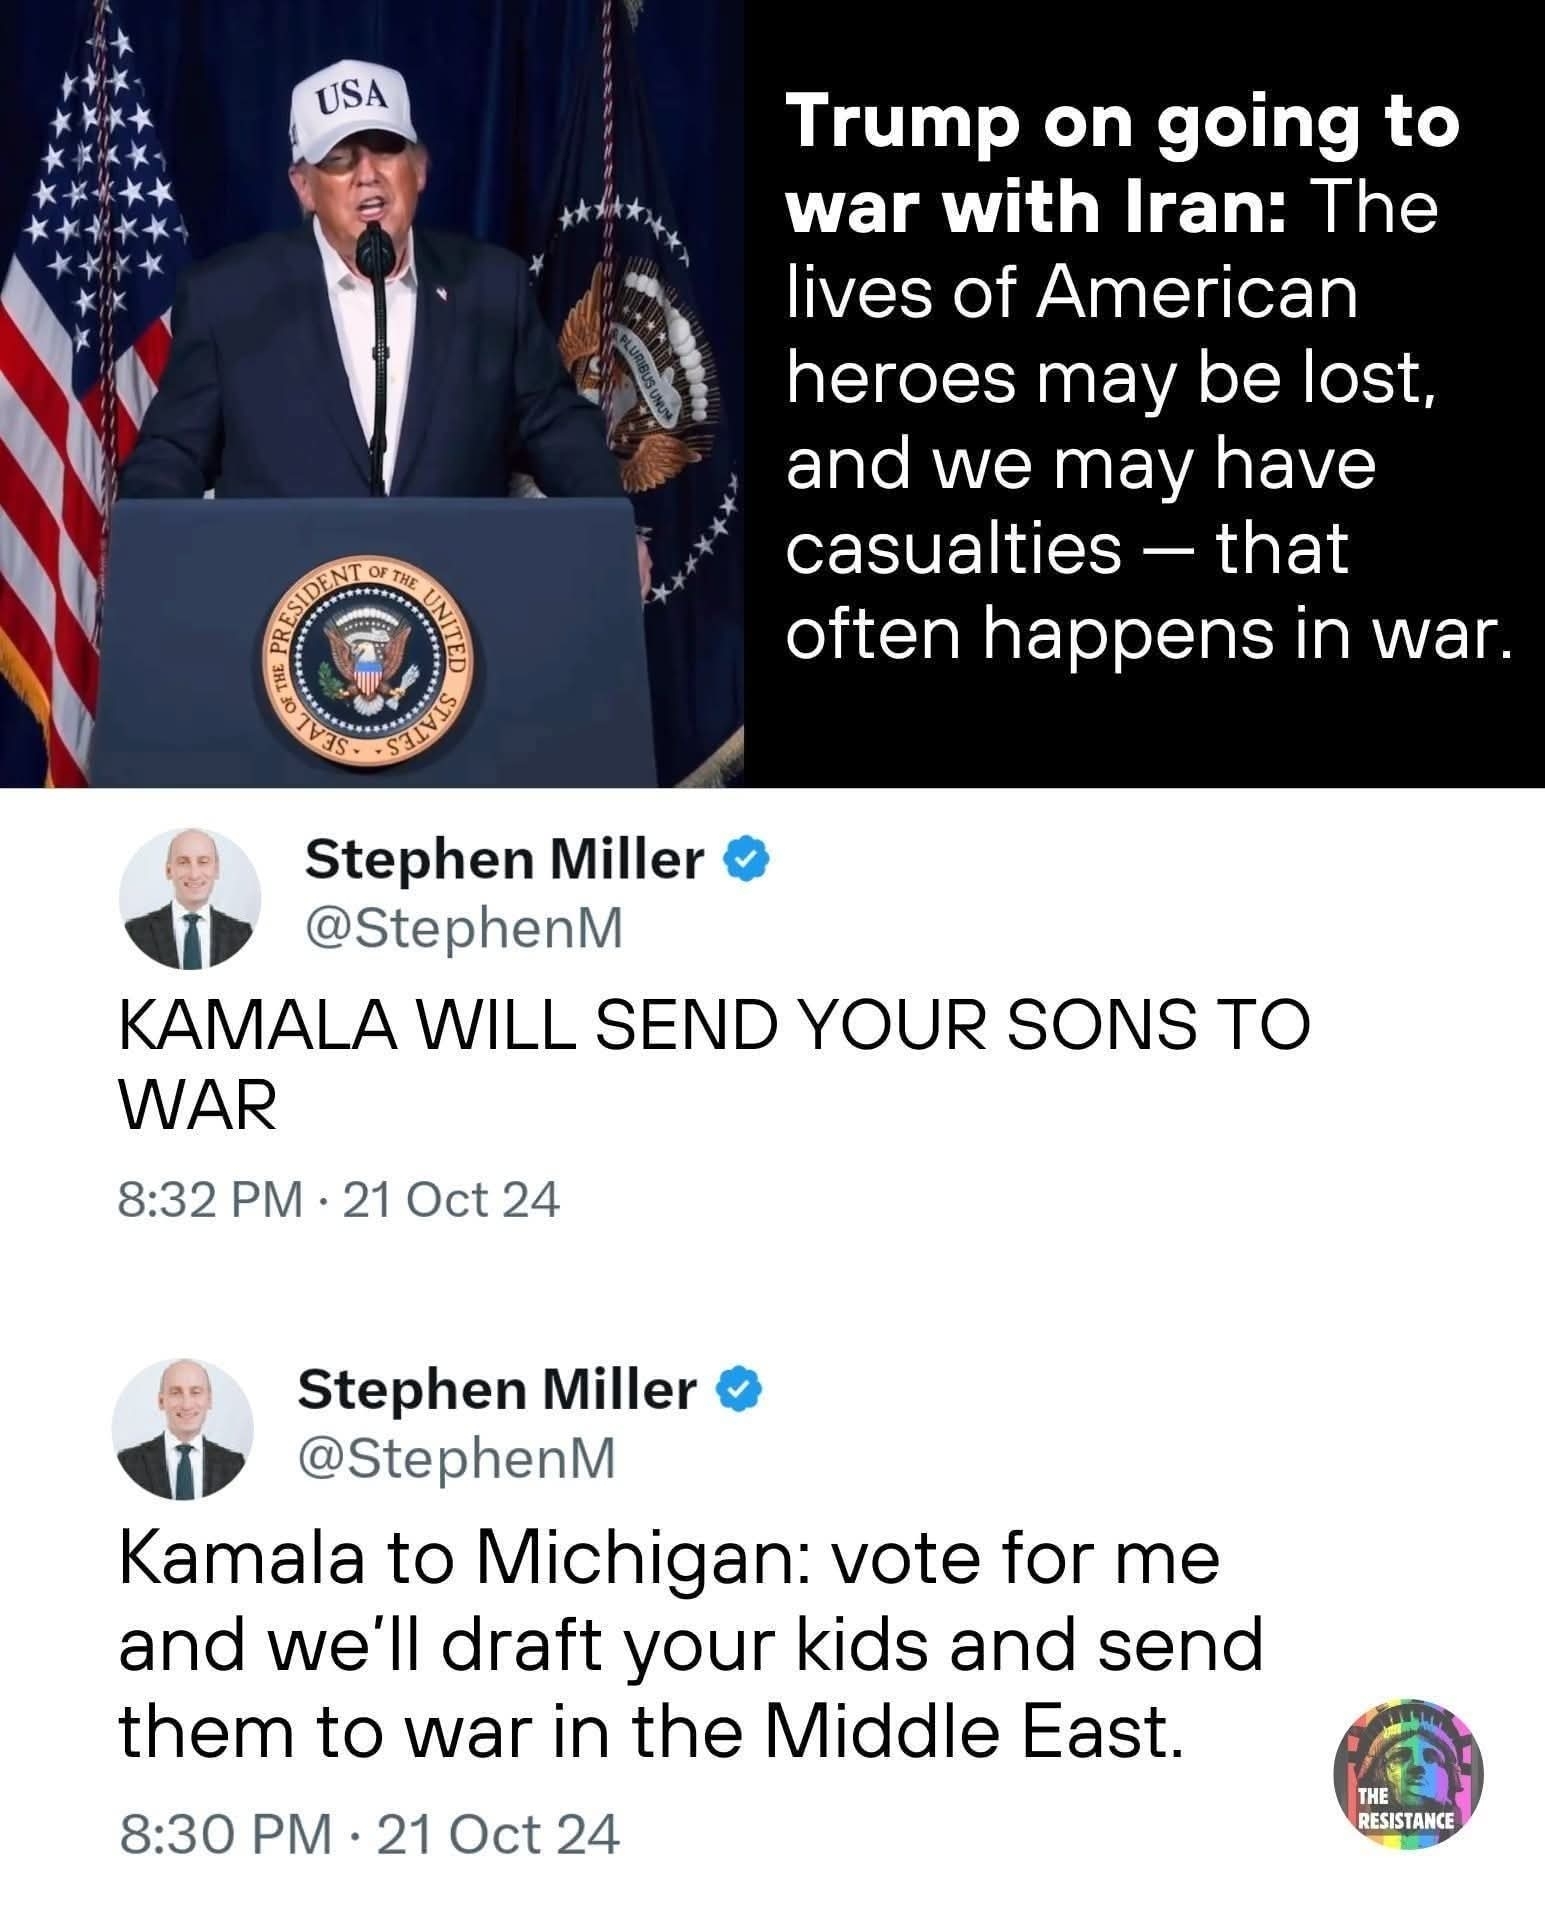1545x1920 pixels.
Task: Click the @StephenM handle on the top tweet
Action: (x=464, y=929)
